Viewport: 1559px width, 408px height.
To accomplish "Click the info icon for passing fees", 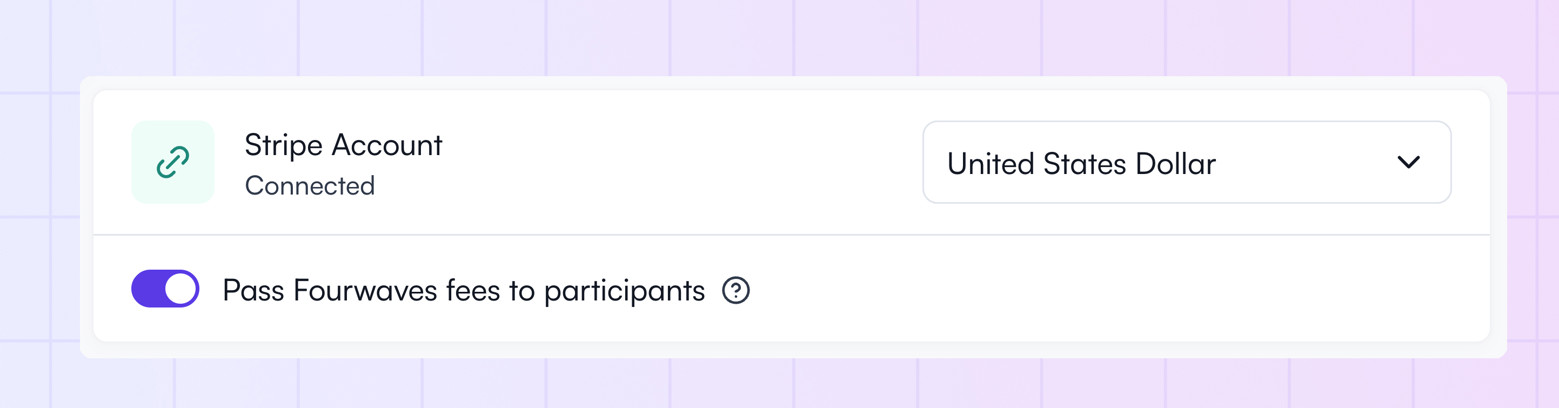I will [x=736, y=290].
